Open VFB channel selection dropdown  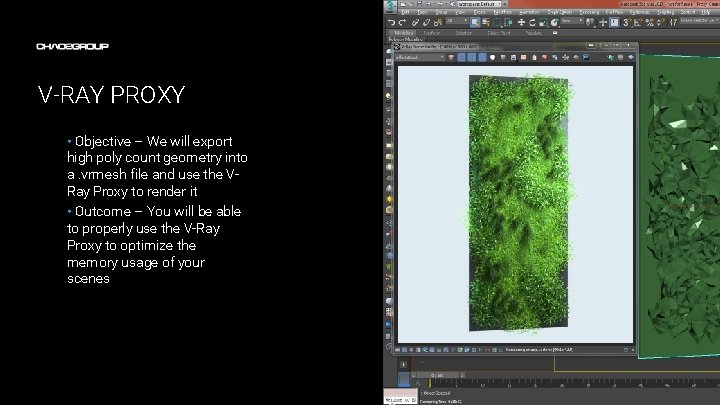coord(420,57)
